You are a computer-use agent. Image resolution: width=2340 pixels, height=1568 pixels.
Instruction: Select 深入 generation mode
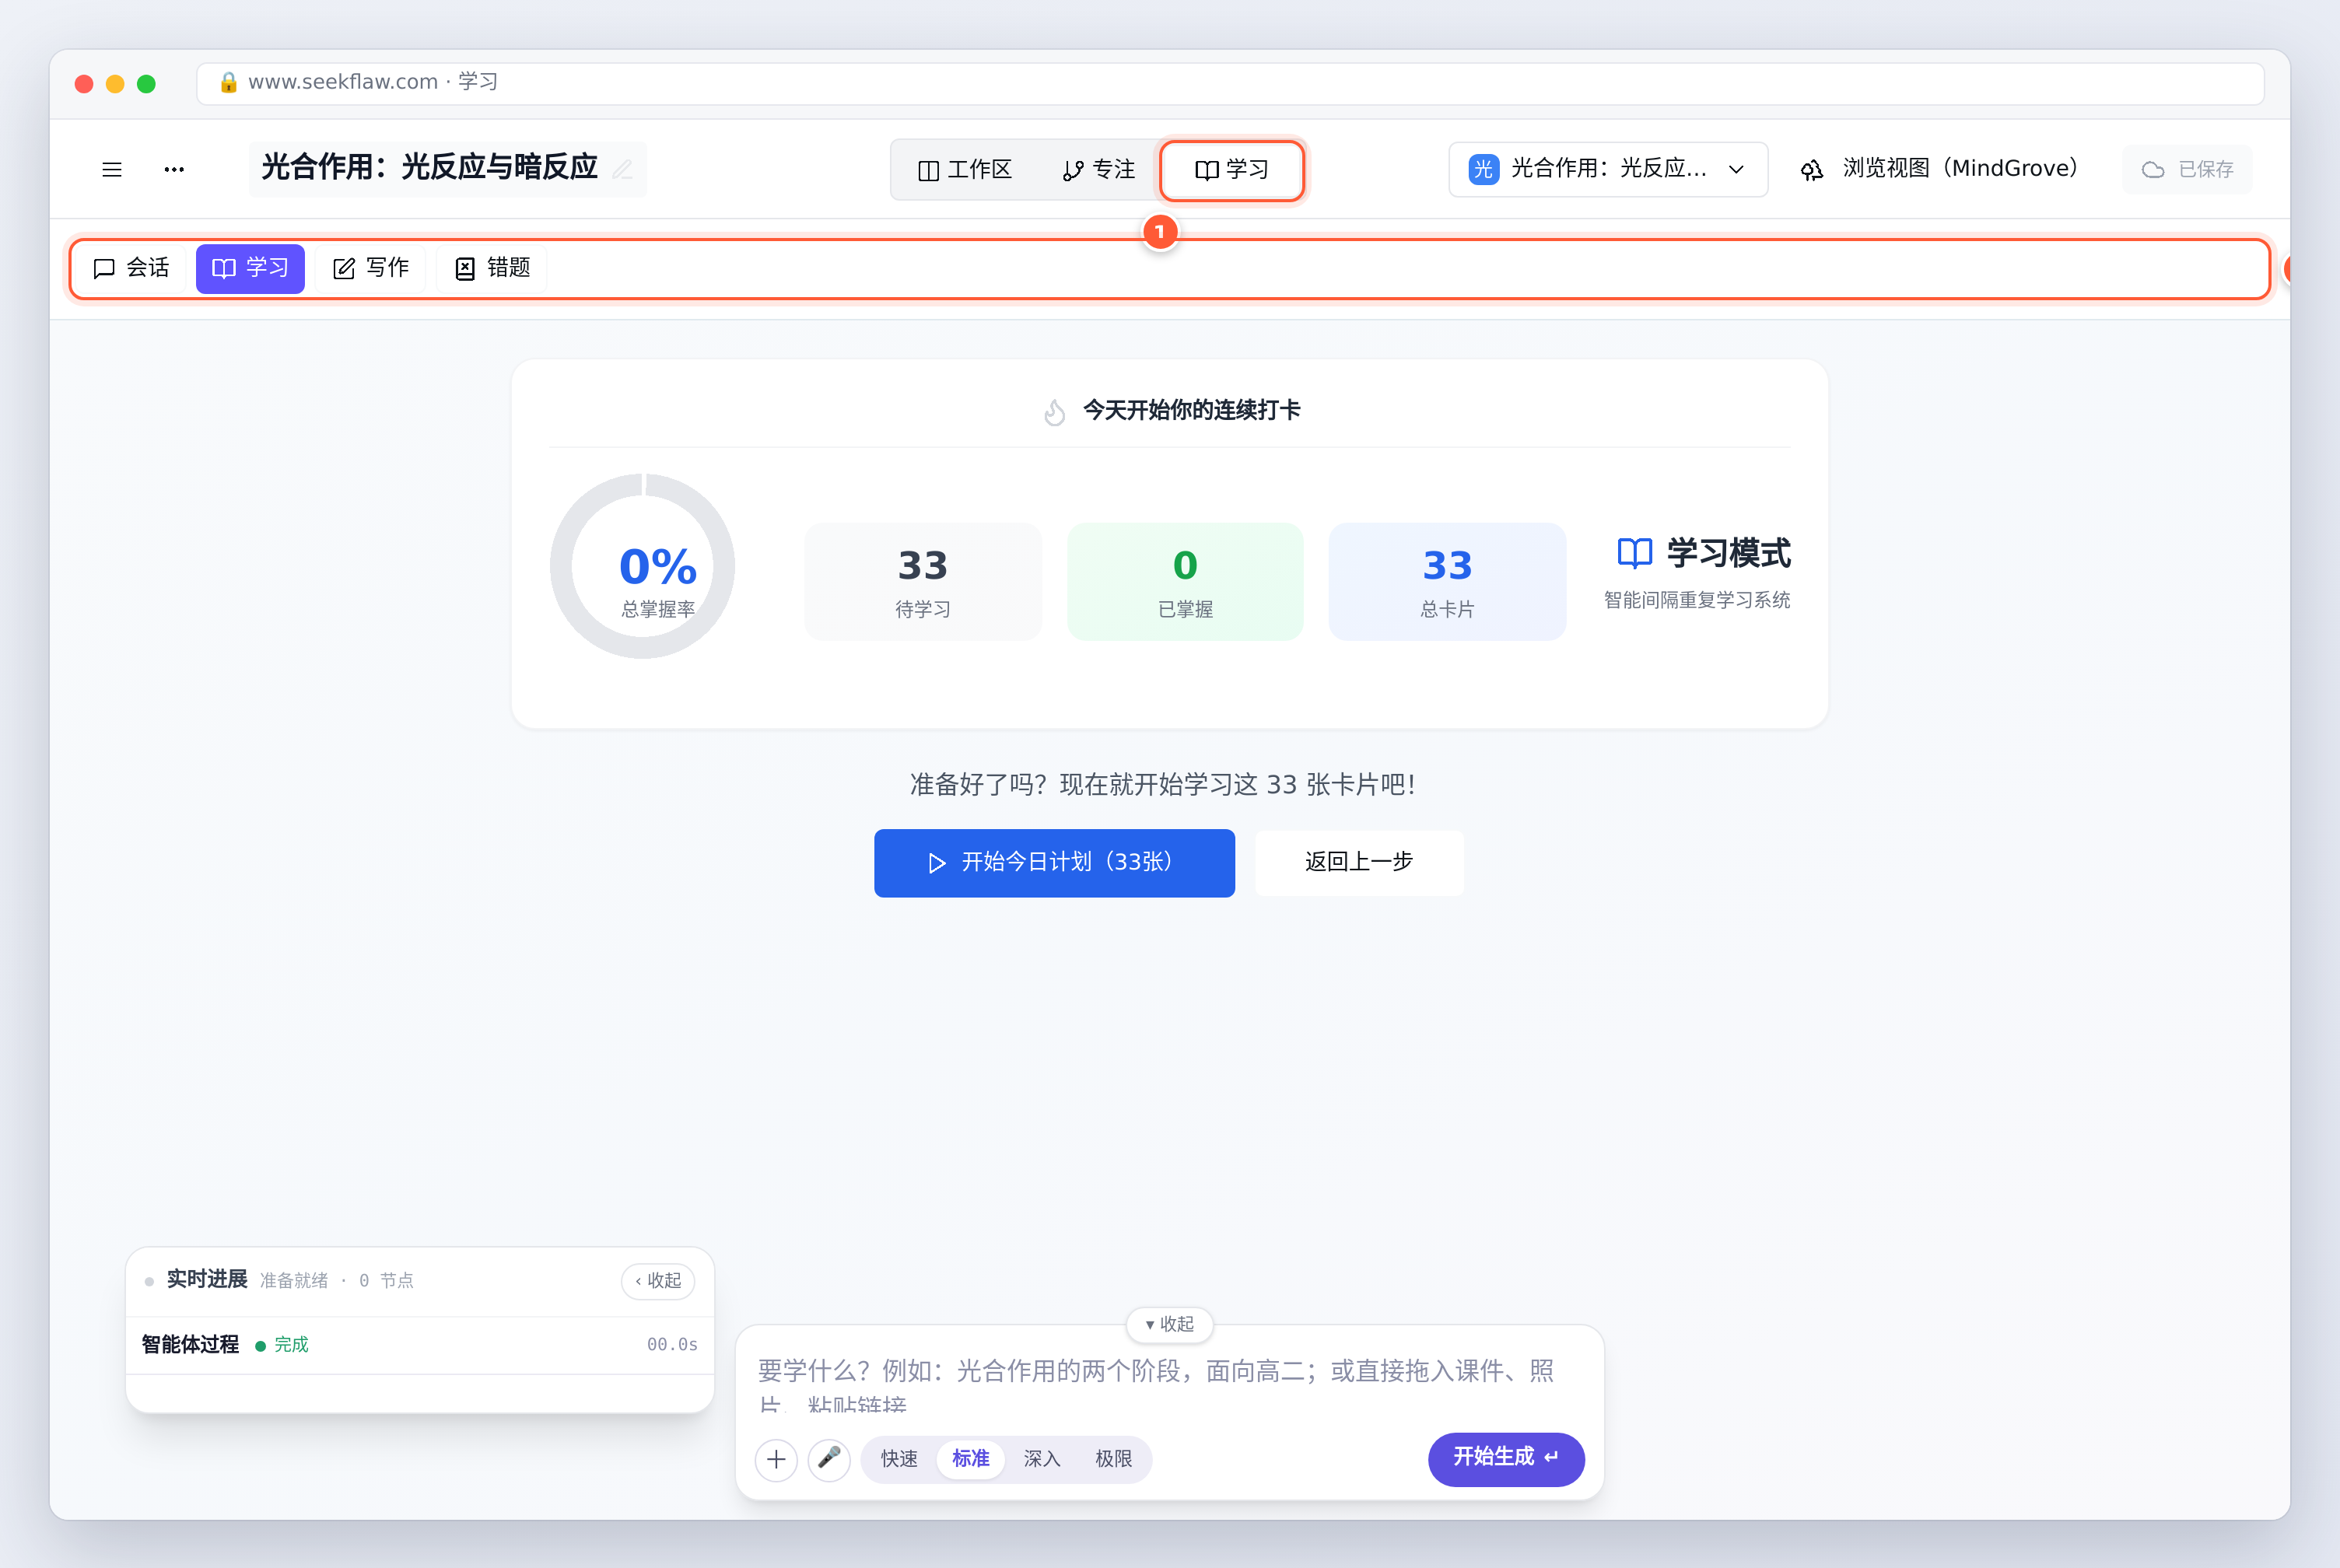pos(1042,1459)
